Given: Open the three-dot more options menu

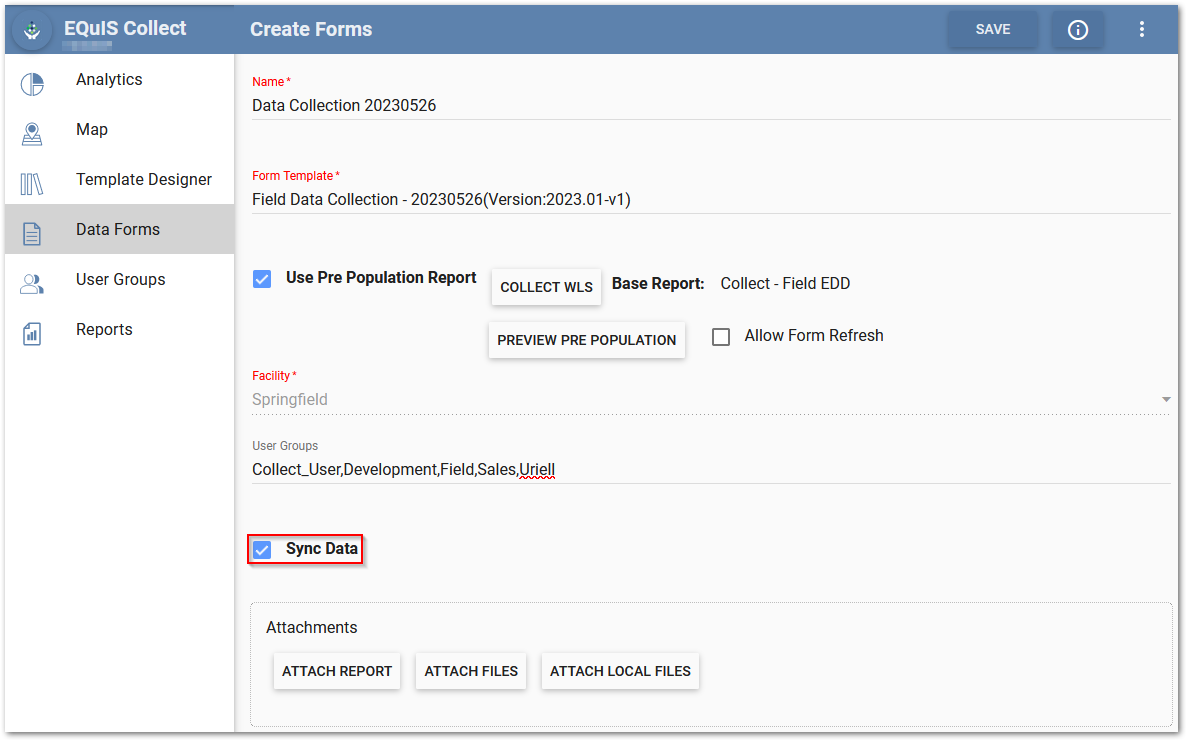Looking at the screenshot, I should pyautogui.click(x=1142, y=30).
